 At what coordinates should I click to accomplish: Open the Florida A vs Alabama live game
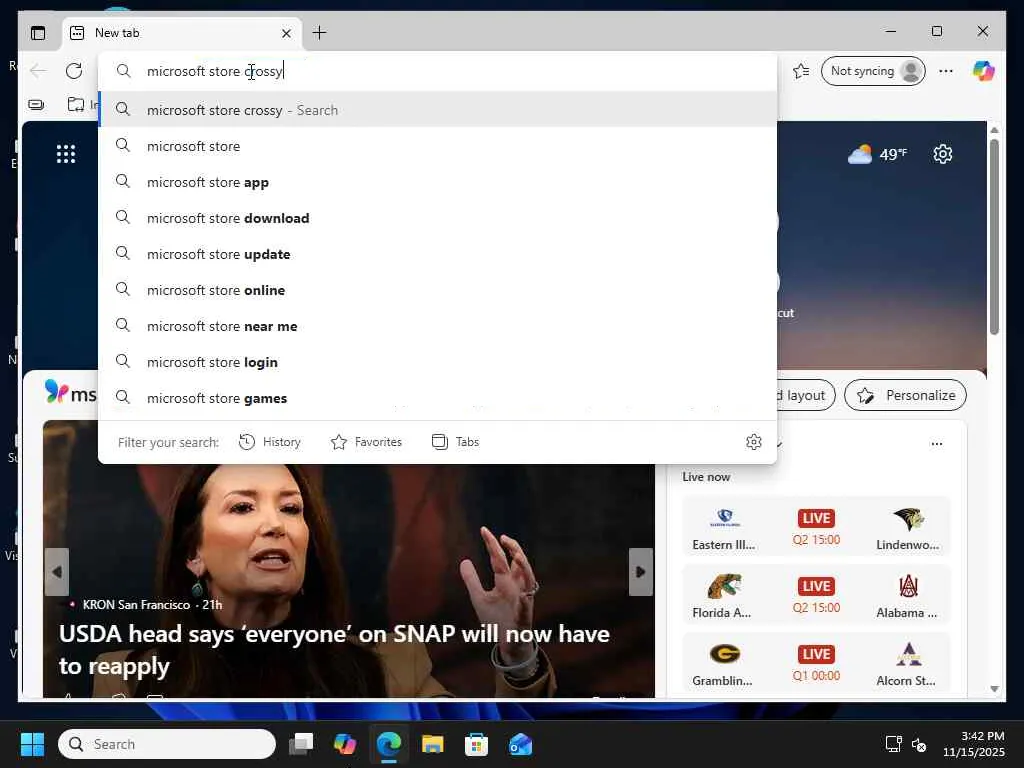click(x=816, y=594)
